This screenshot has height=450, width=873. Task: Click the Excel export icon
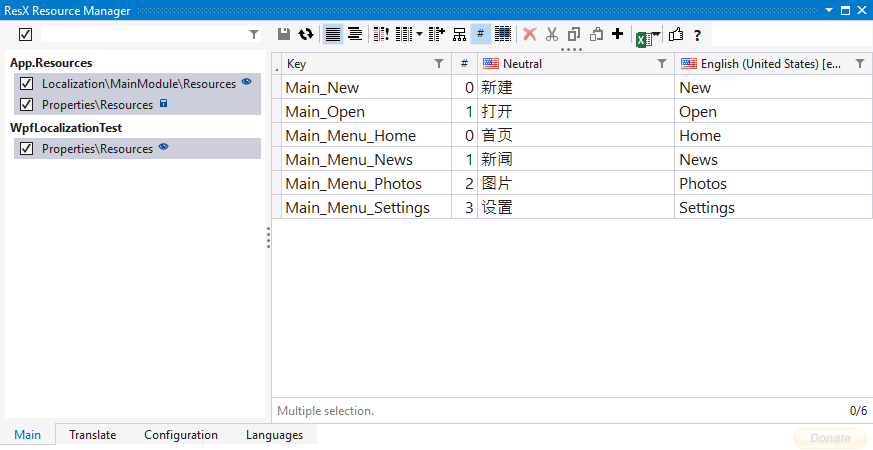[x=644, y=40]
